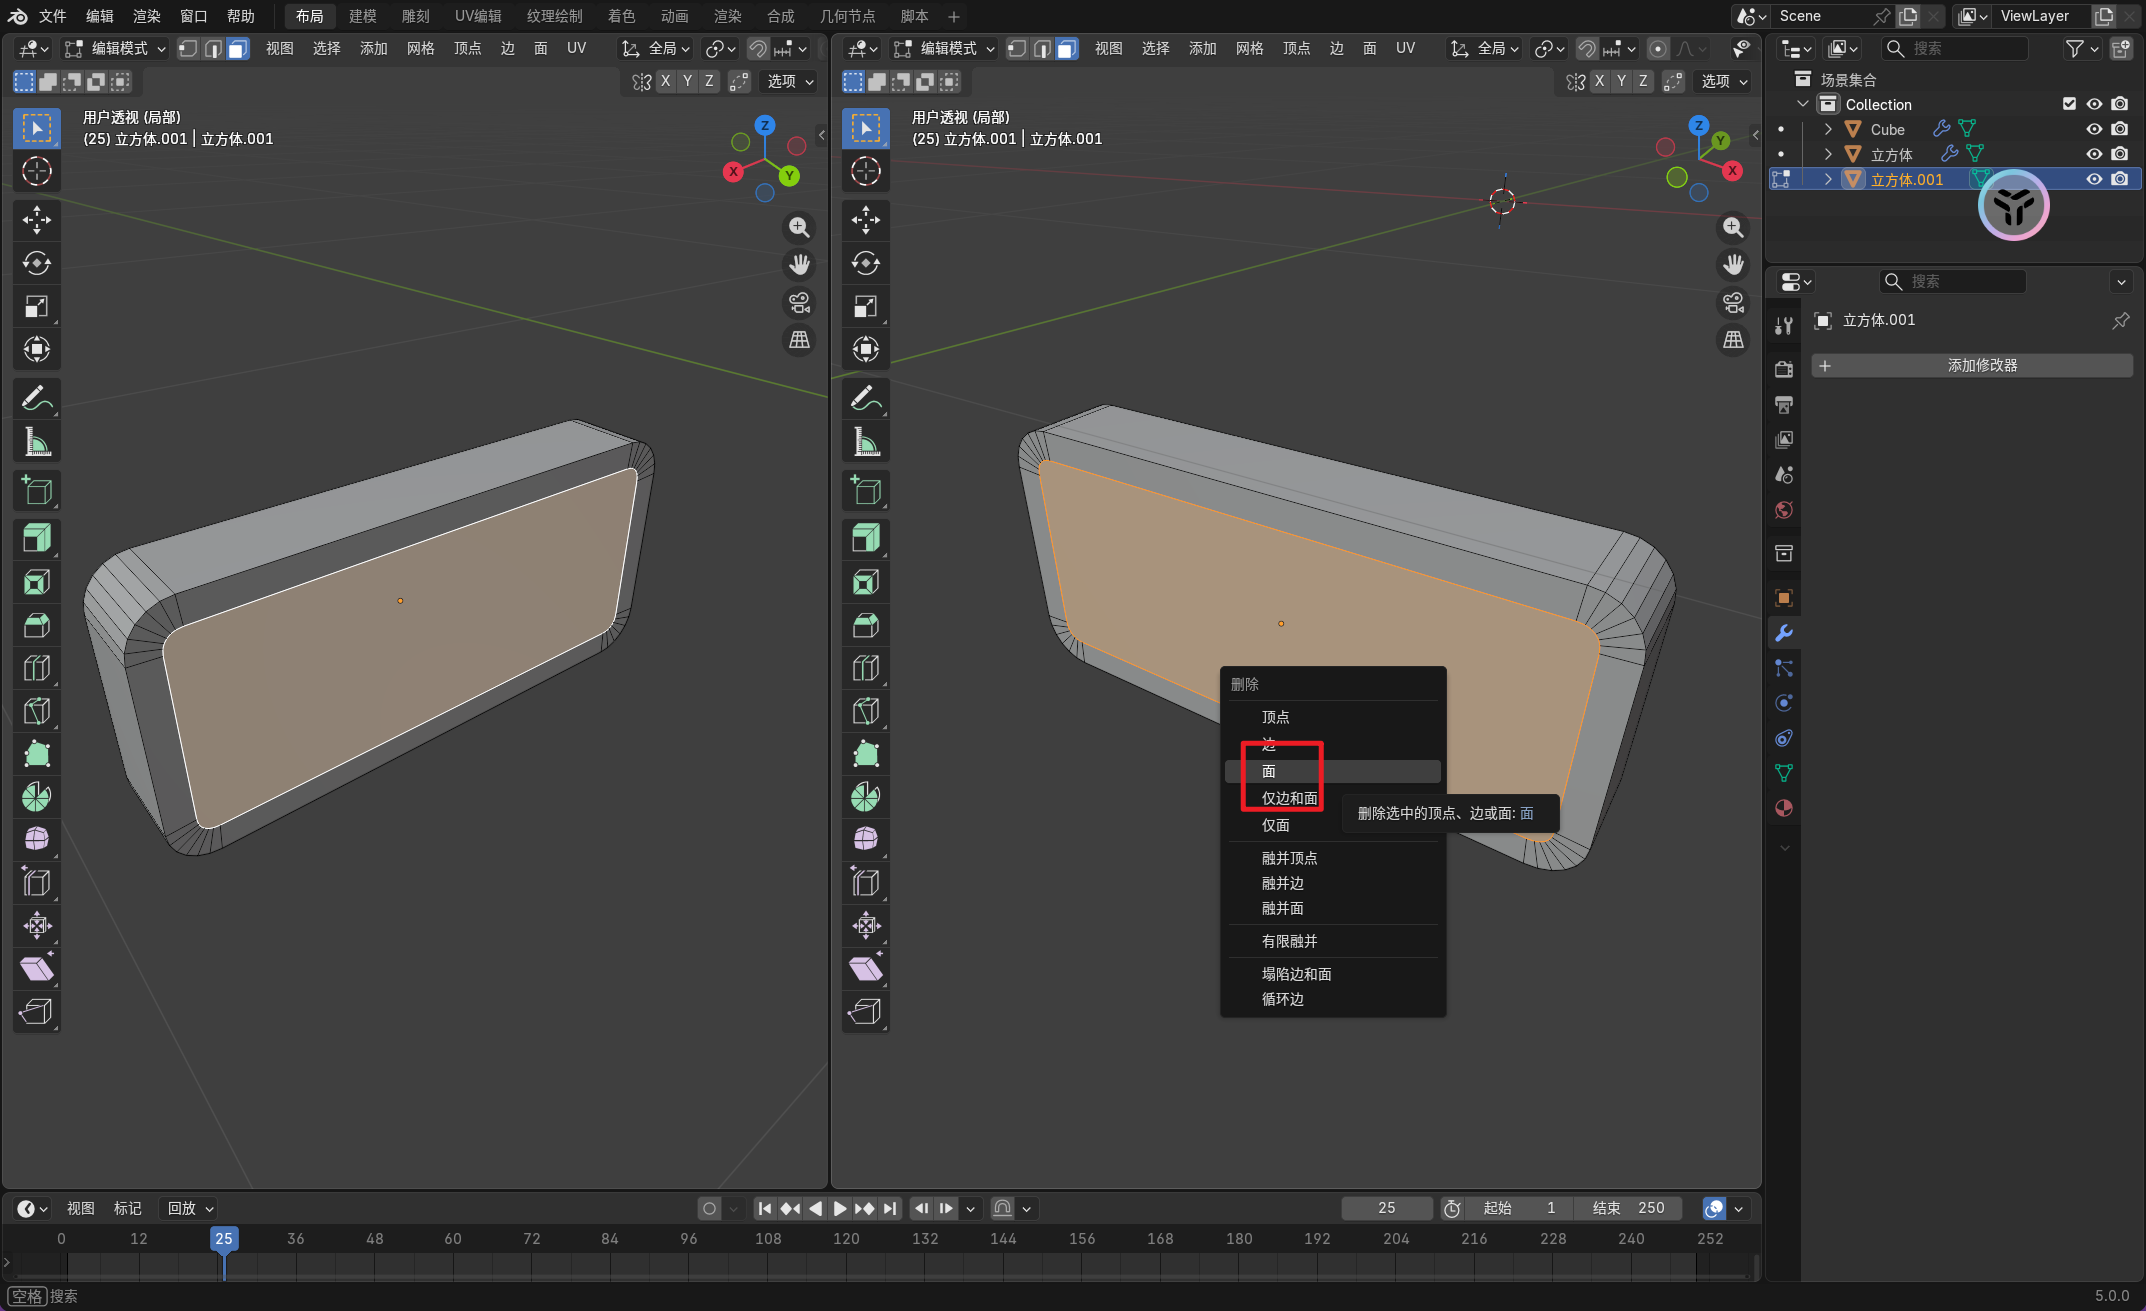Screen dimensions: 2146x1311
Task: Click camera view icon in right viewport
Action: (x=1733, y=302)
